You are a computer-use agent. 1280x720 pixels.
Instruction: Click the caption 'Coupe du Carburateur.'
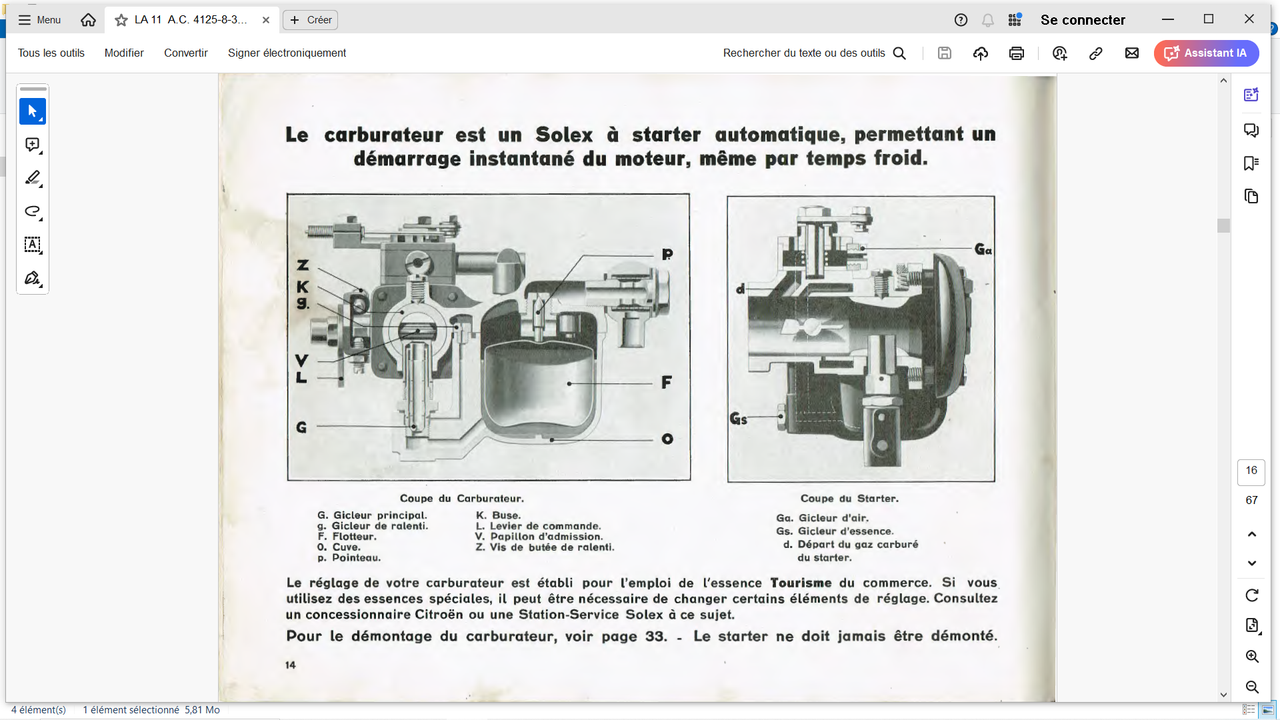pos(462,498)
